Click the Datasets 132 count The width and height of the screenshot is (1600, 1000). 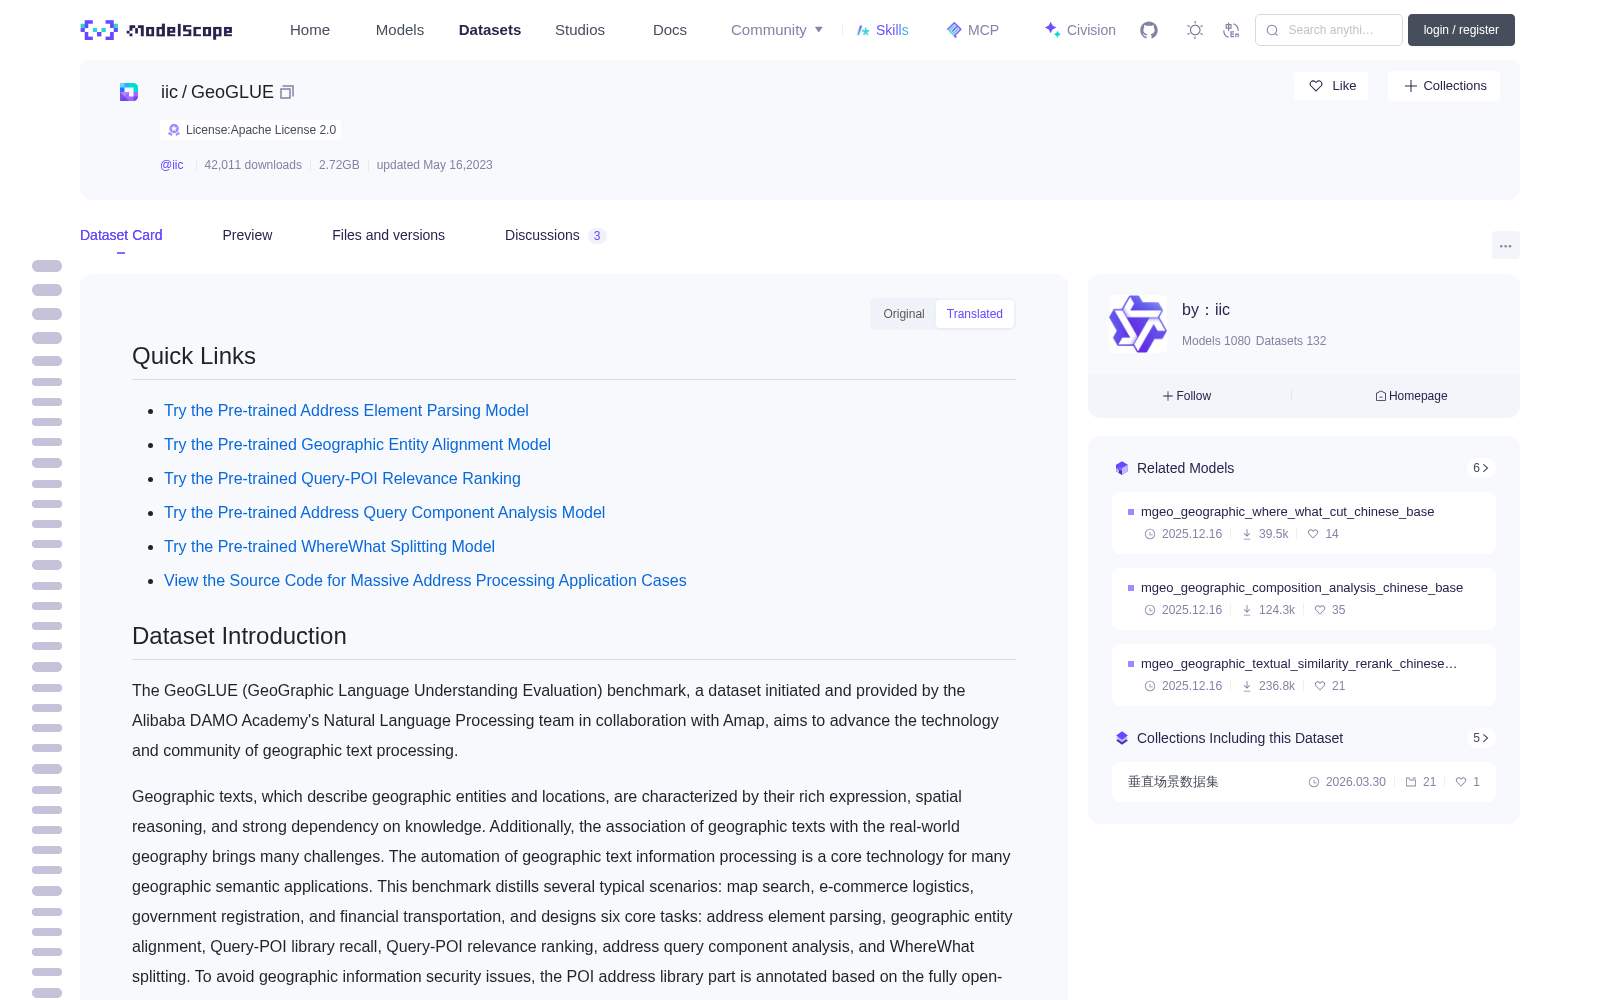click(x=1291, y=341)
